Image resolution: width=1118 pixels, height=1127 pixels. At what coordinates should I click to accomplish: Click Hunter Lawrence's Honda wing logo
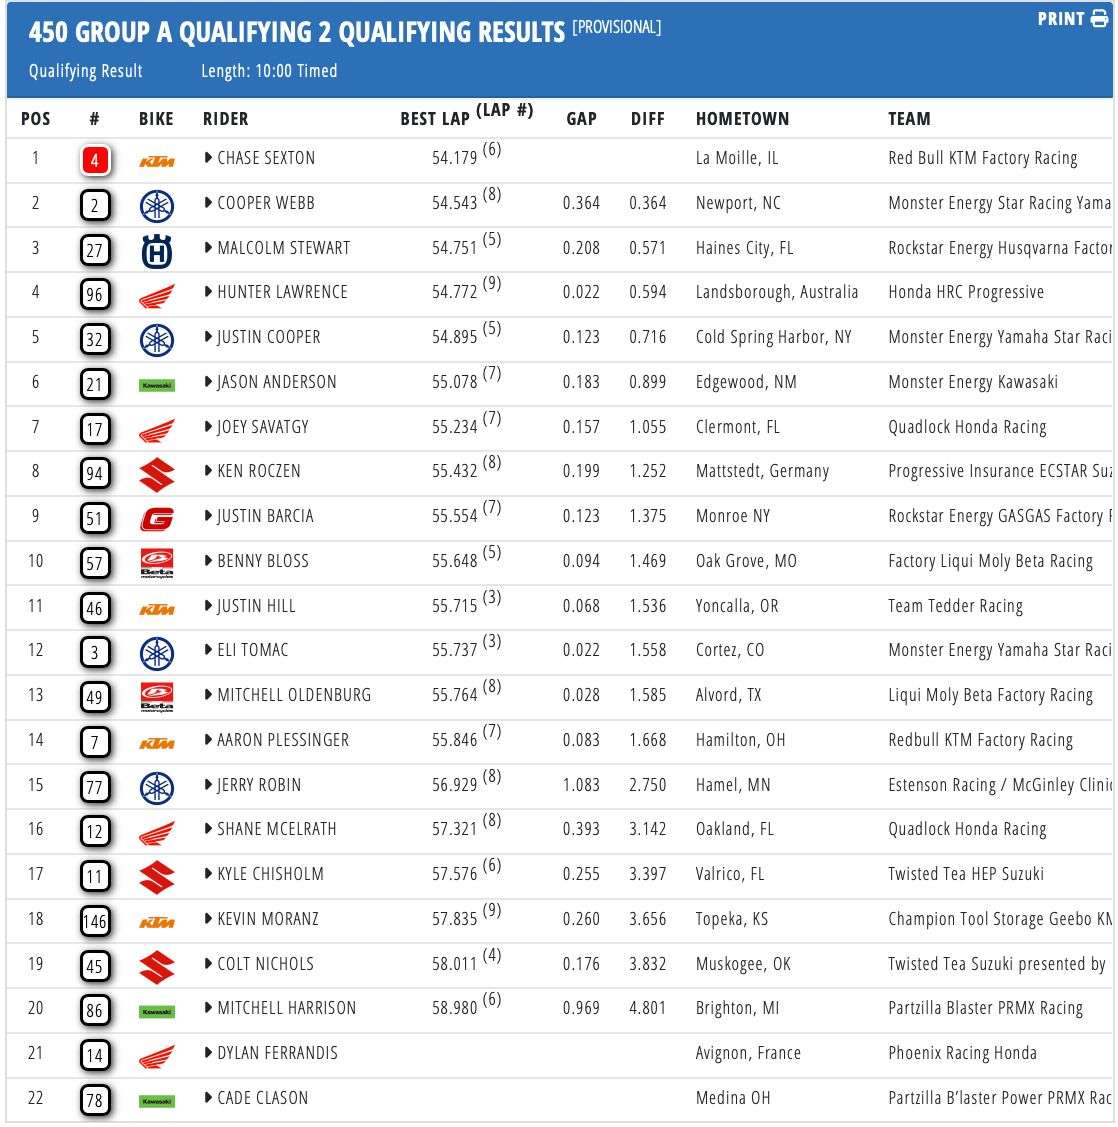click(156, 295)
